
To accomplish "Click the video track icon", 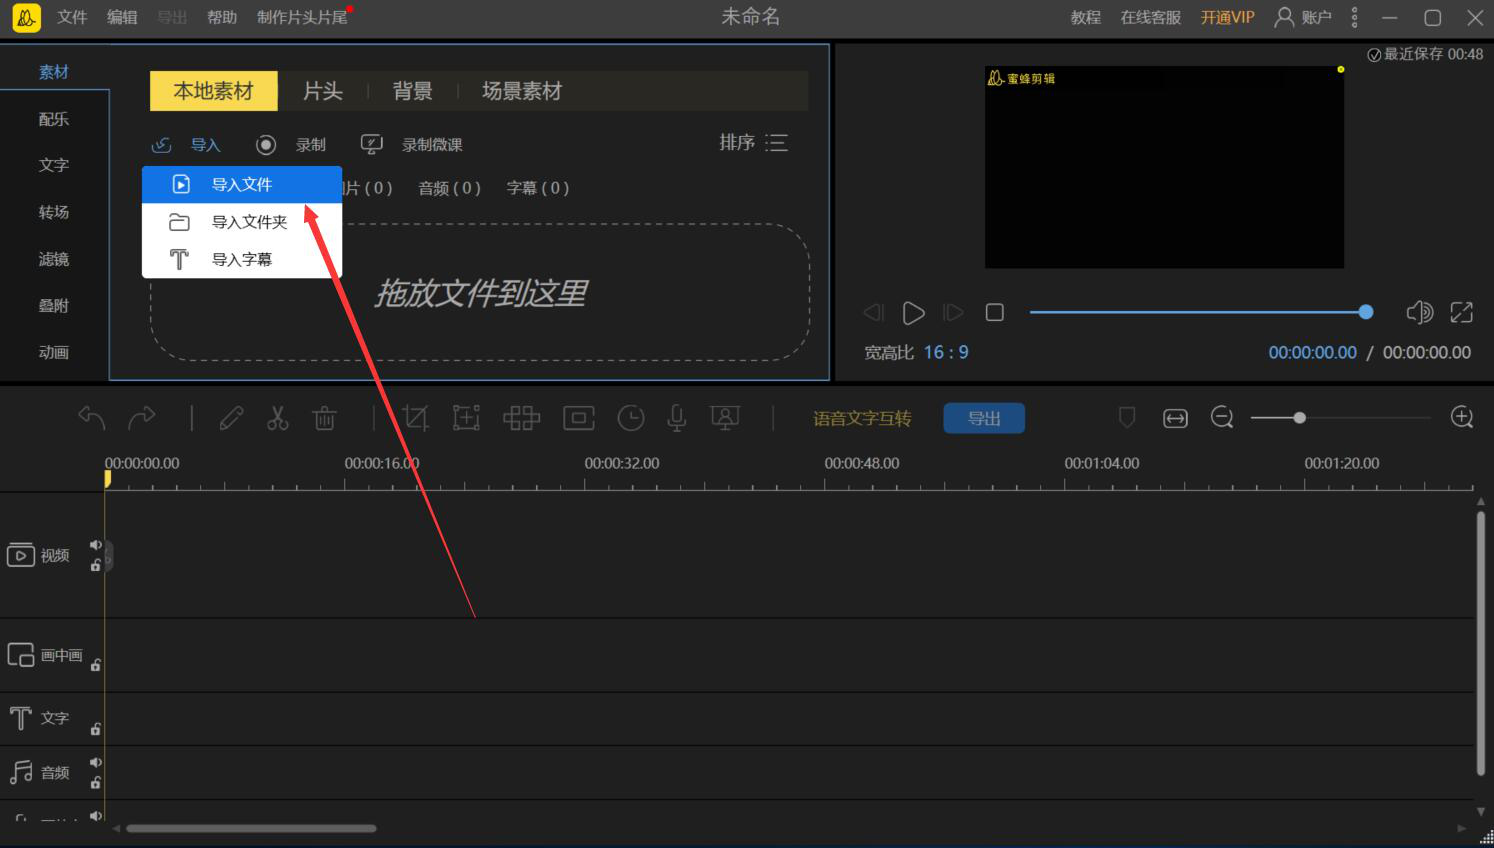I will [21, 555].
